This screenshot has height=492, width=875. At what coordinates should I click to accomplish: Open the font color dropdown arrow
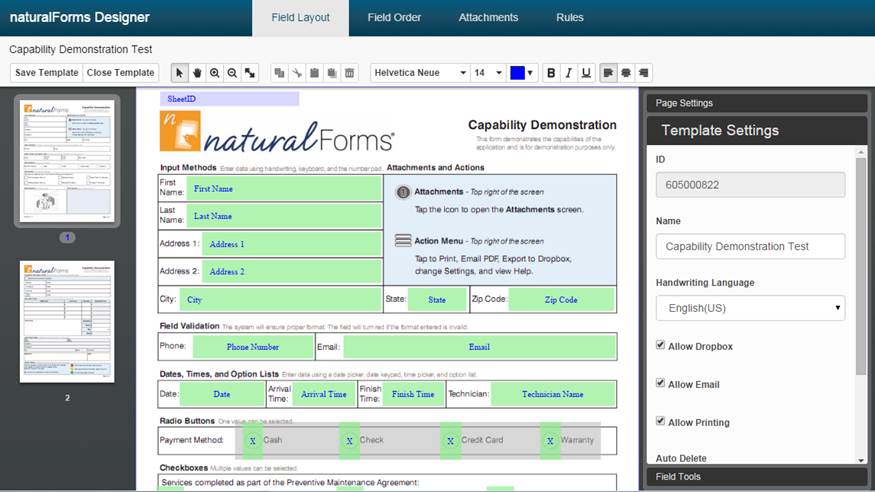click(530, 73)
